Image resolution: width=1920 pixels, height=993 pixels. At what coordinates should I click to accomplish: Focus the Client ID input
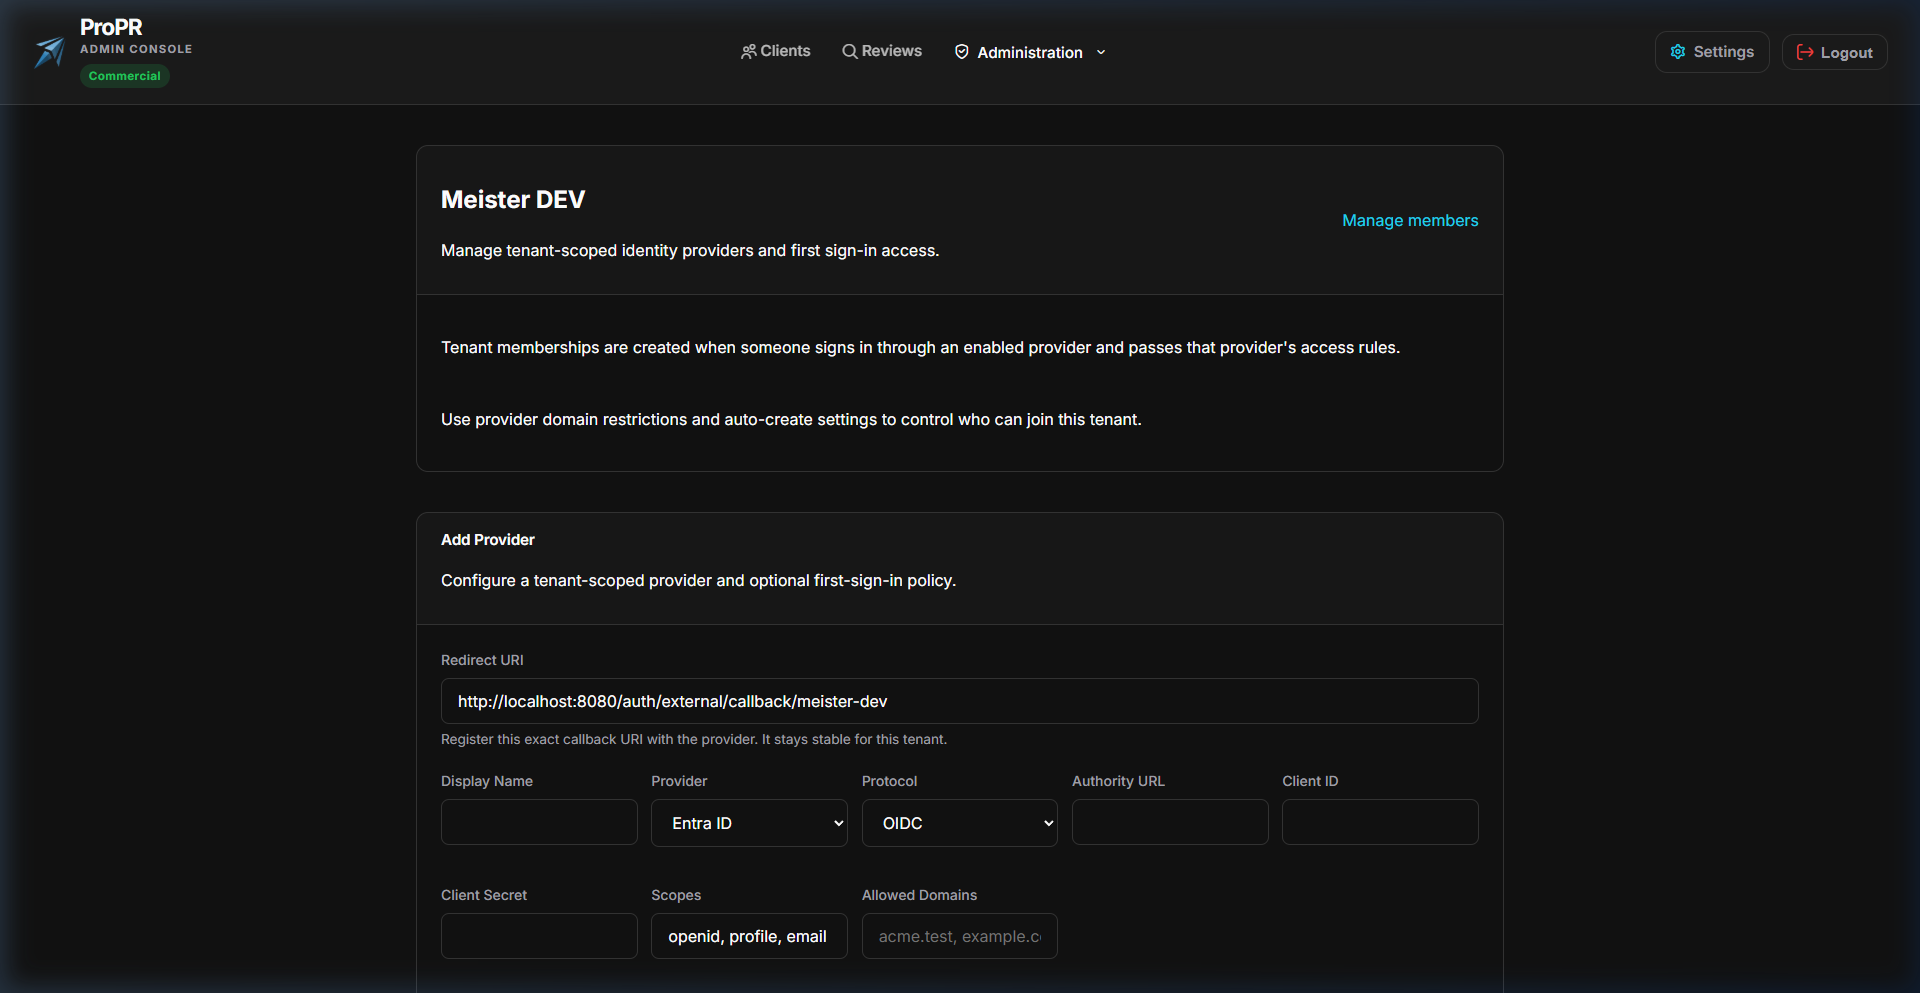click(x=1380, y=822)
